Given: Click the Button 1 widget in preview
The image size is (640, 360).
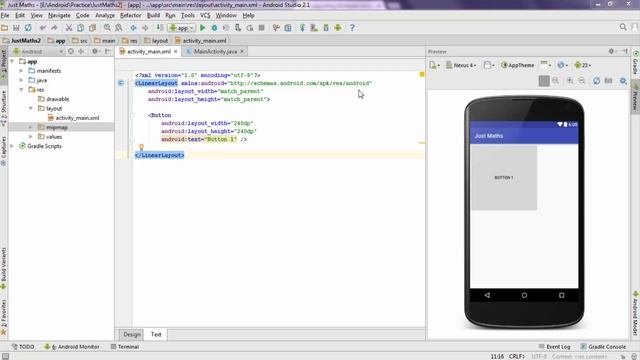Looking at the screenshot, I should 504,178.
